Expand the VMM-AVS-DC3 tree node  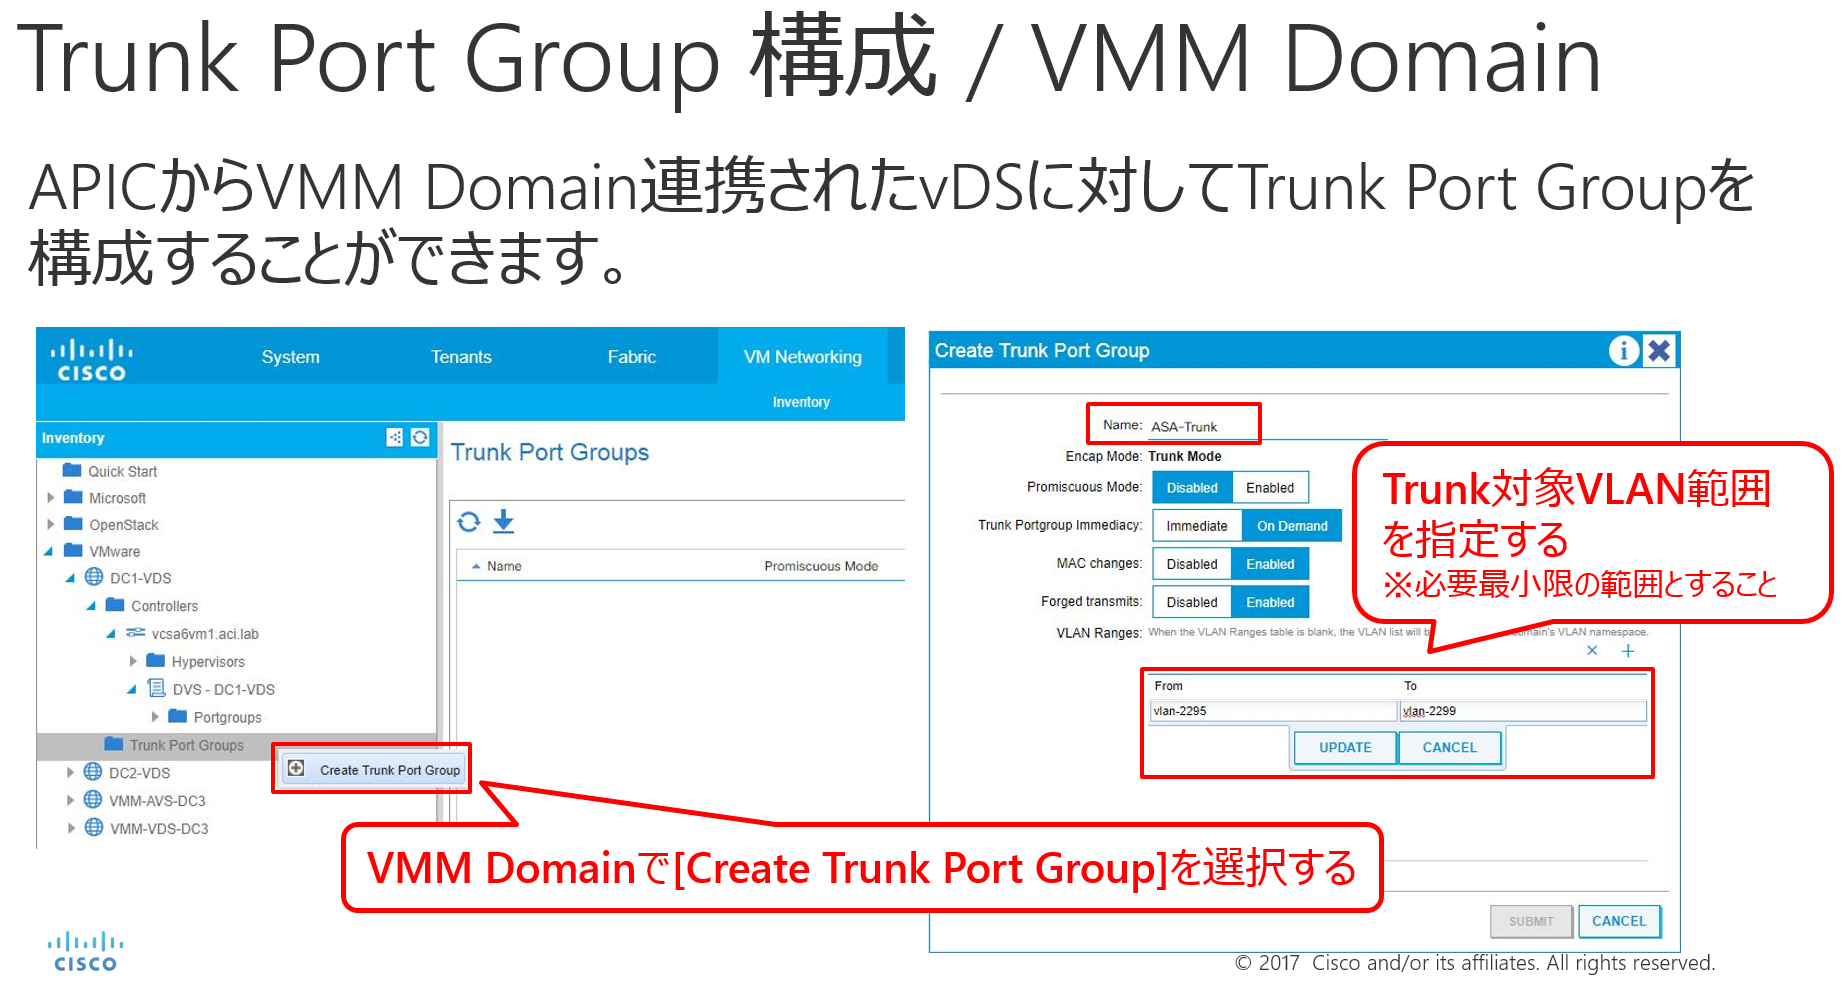coord(70,800)
